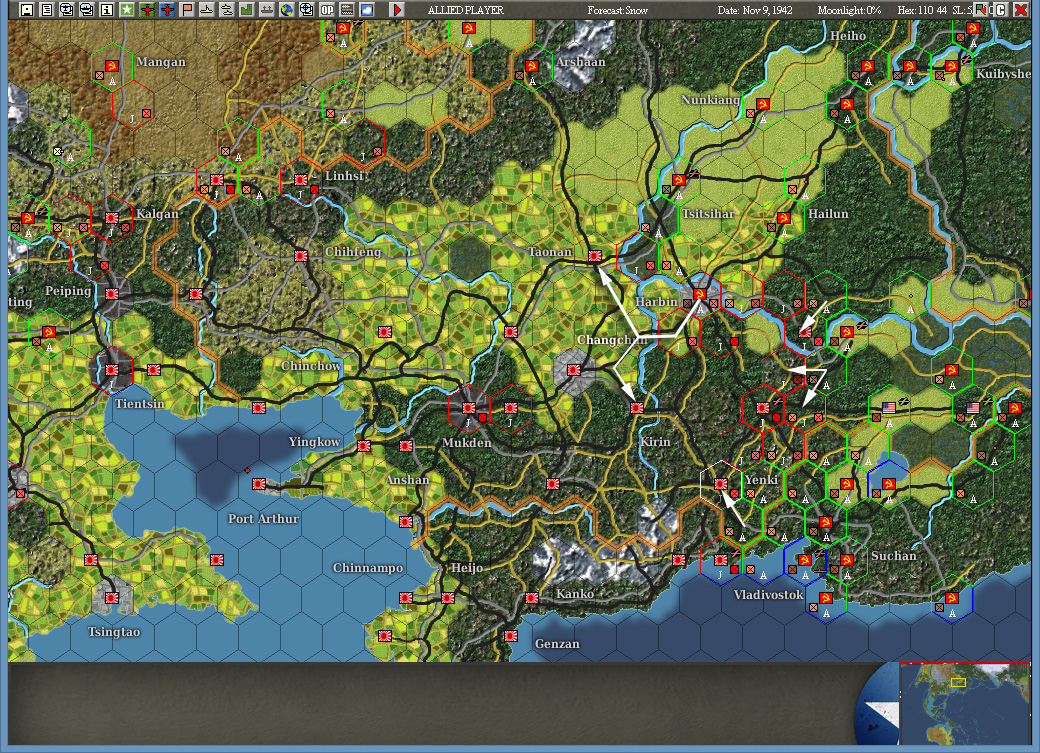Click the 'Forecast: Snow' status text
Image resolution: width=1040 pixels, height=753 pixels.
pos(618,10)
